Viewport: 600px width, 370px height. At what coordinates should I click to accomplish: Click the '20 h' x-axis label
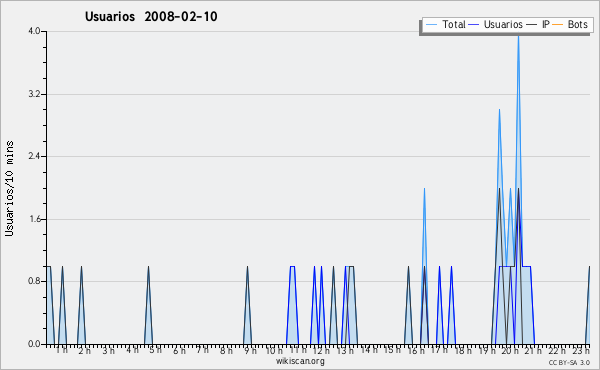click(x=510, y=350)
